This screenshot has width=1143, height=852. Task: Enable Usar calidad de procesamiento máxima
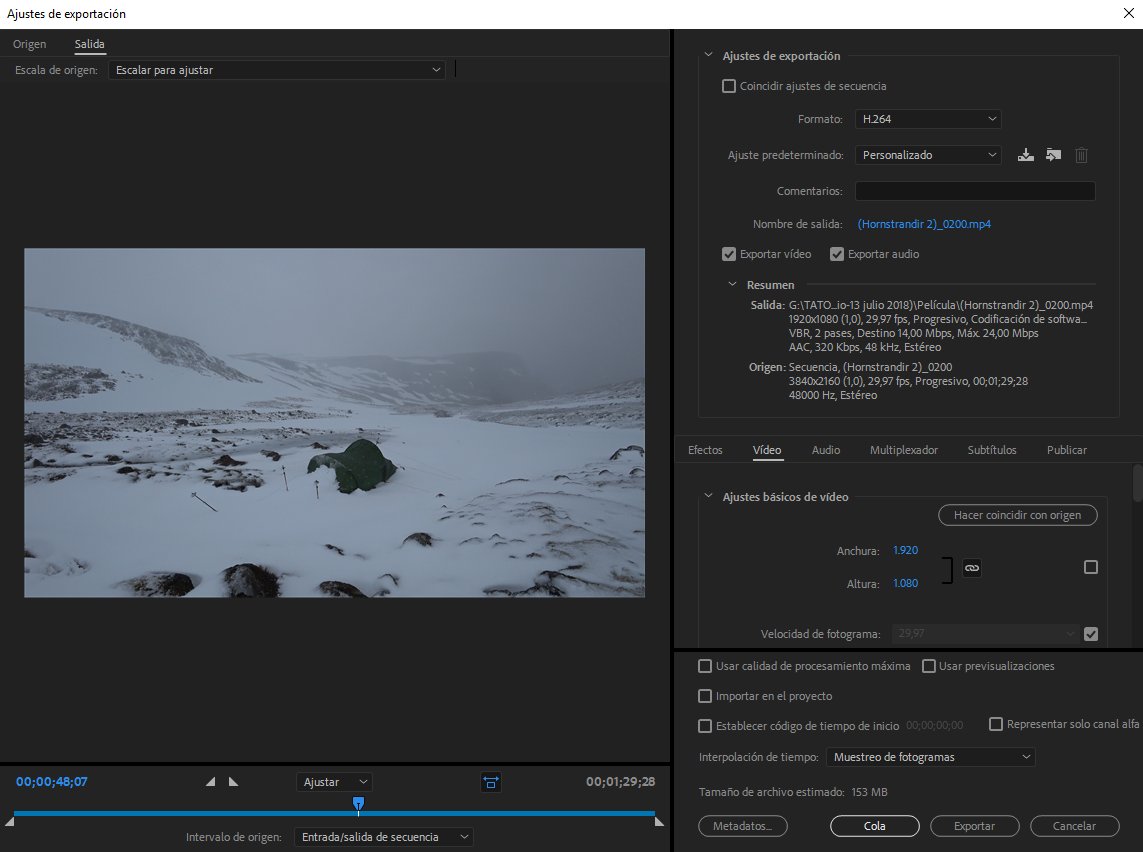(x=705, y=666)
